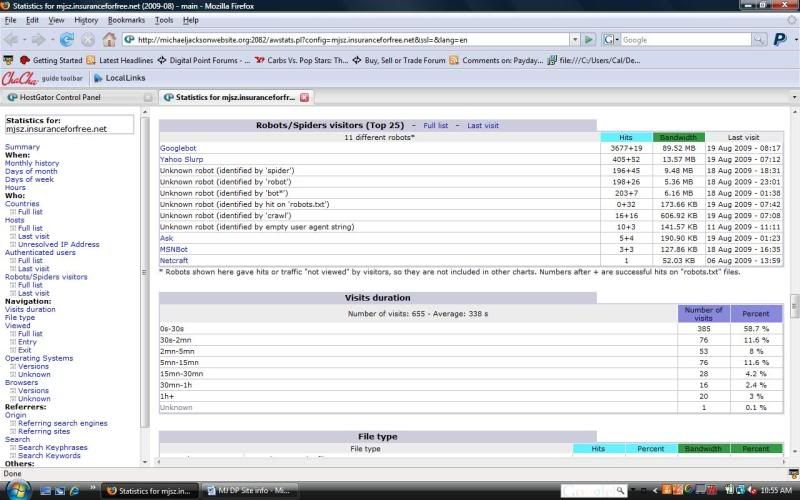Open Last visit link in Robots/Spiders header

click(483, 126)
